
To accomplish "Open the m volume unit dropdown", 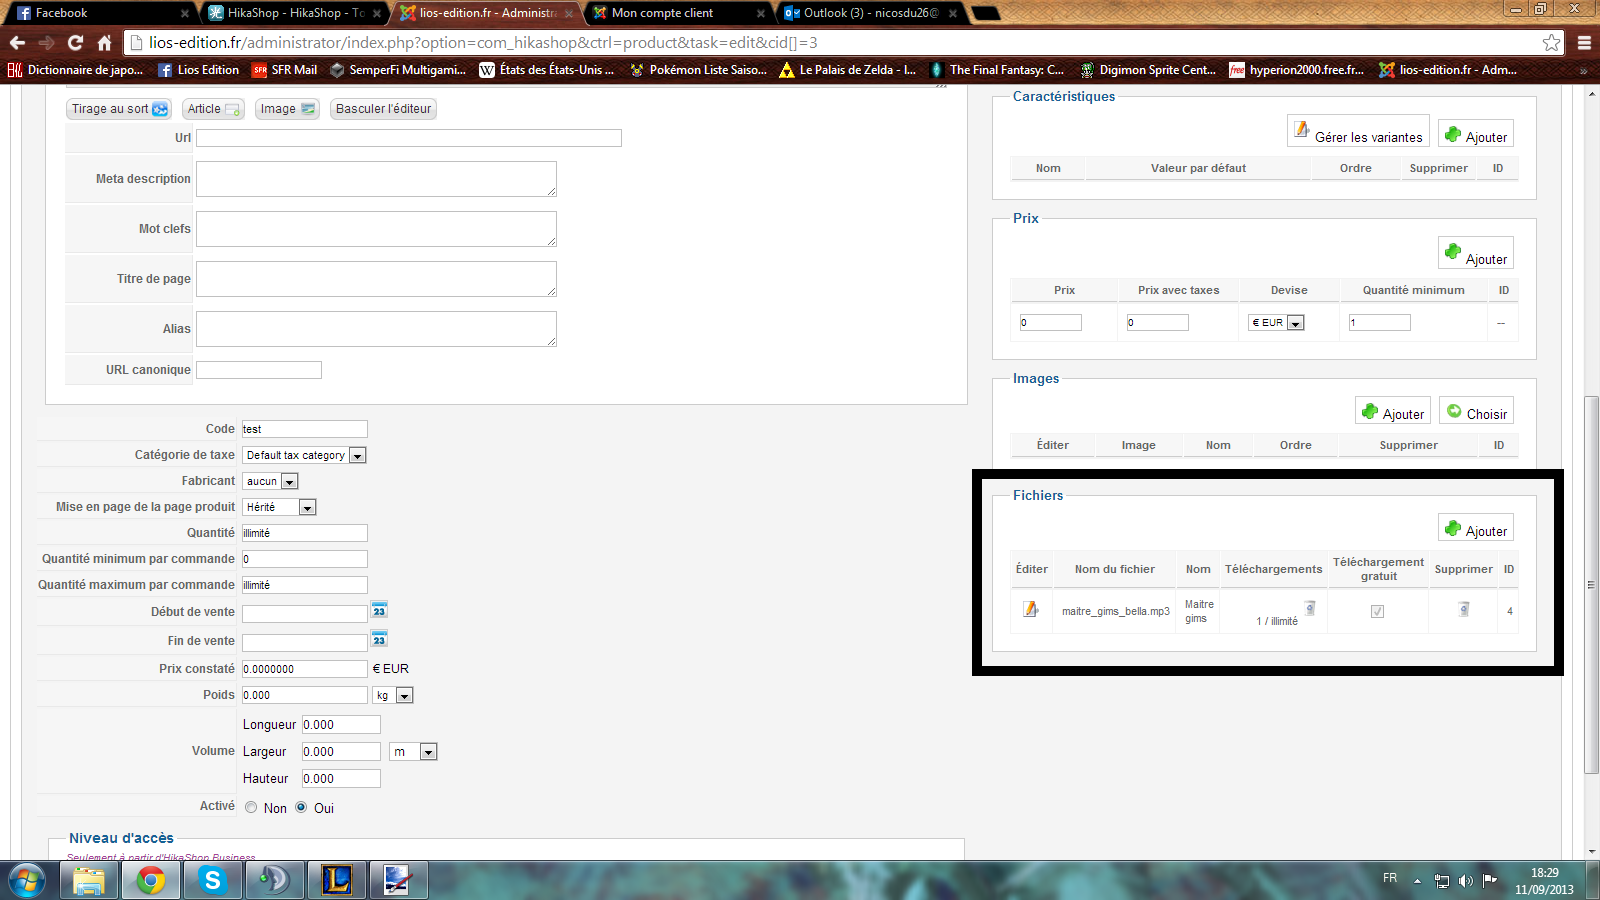I will click(x=413, y=752).
